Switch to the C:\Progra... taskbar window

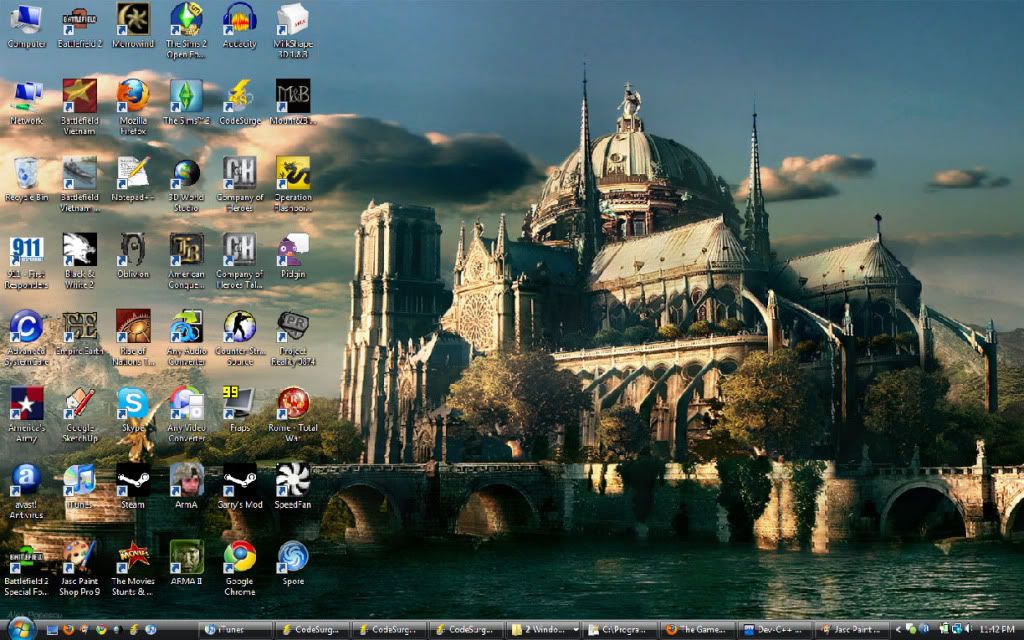click(x=620, y=630)
